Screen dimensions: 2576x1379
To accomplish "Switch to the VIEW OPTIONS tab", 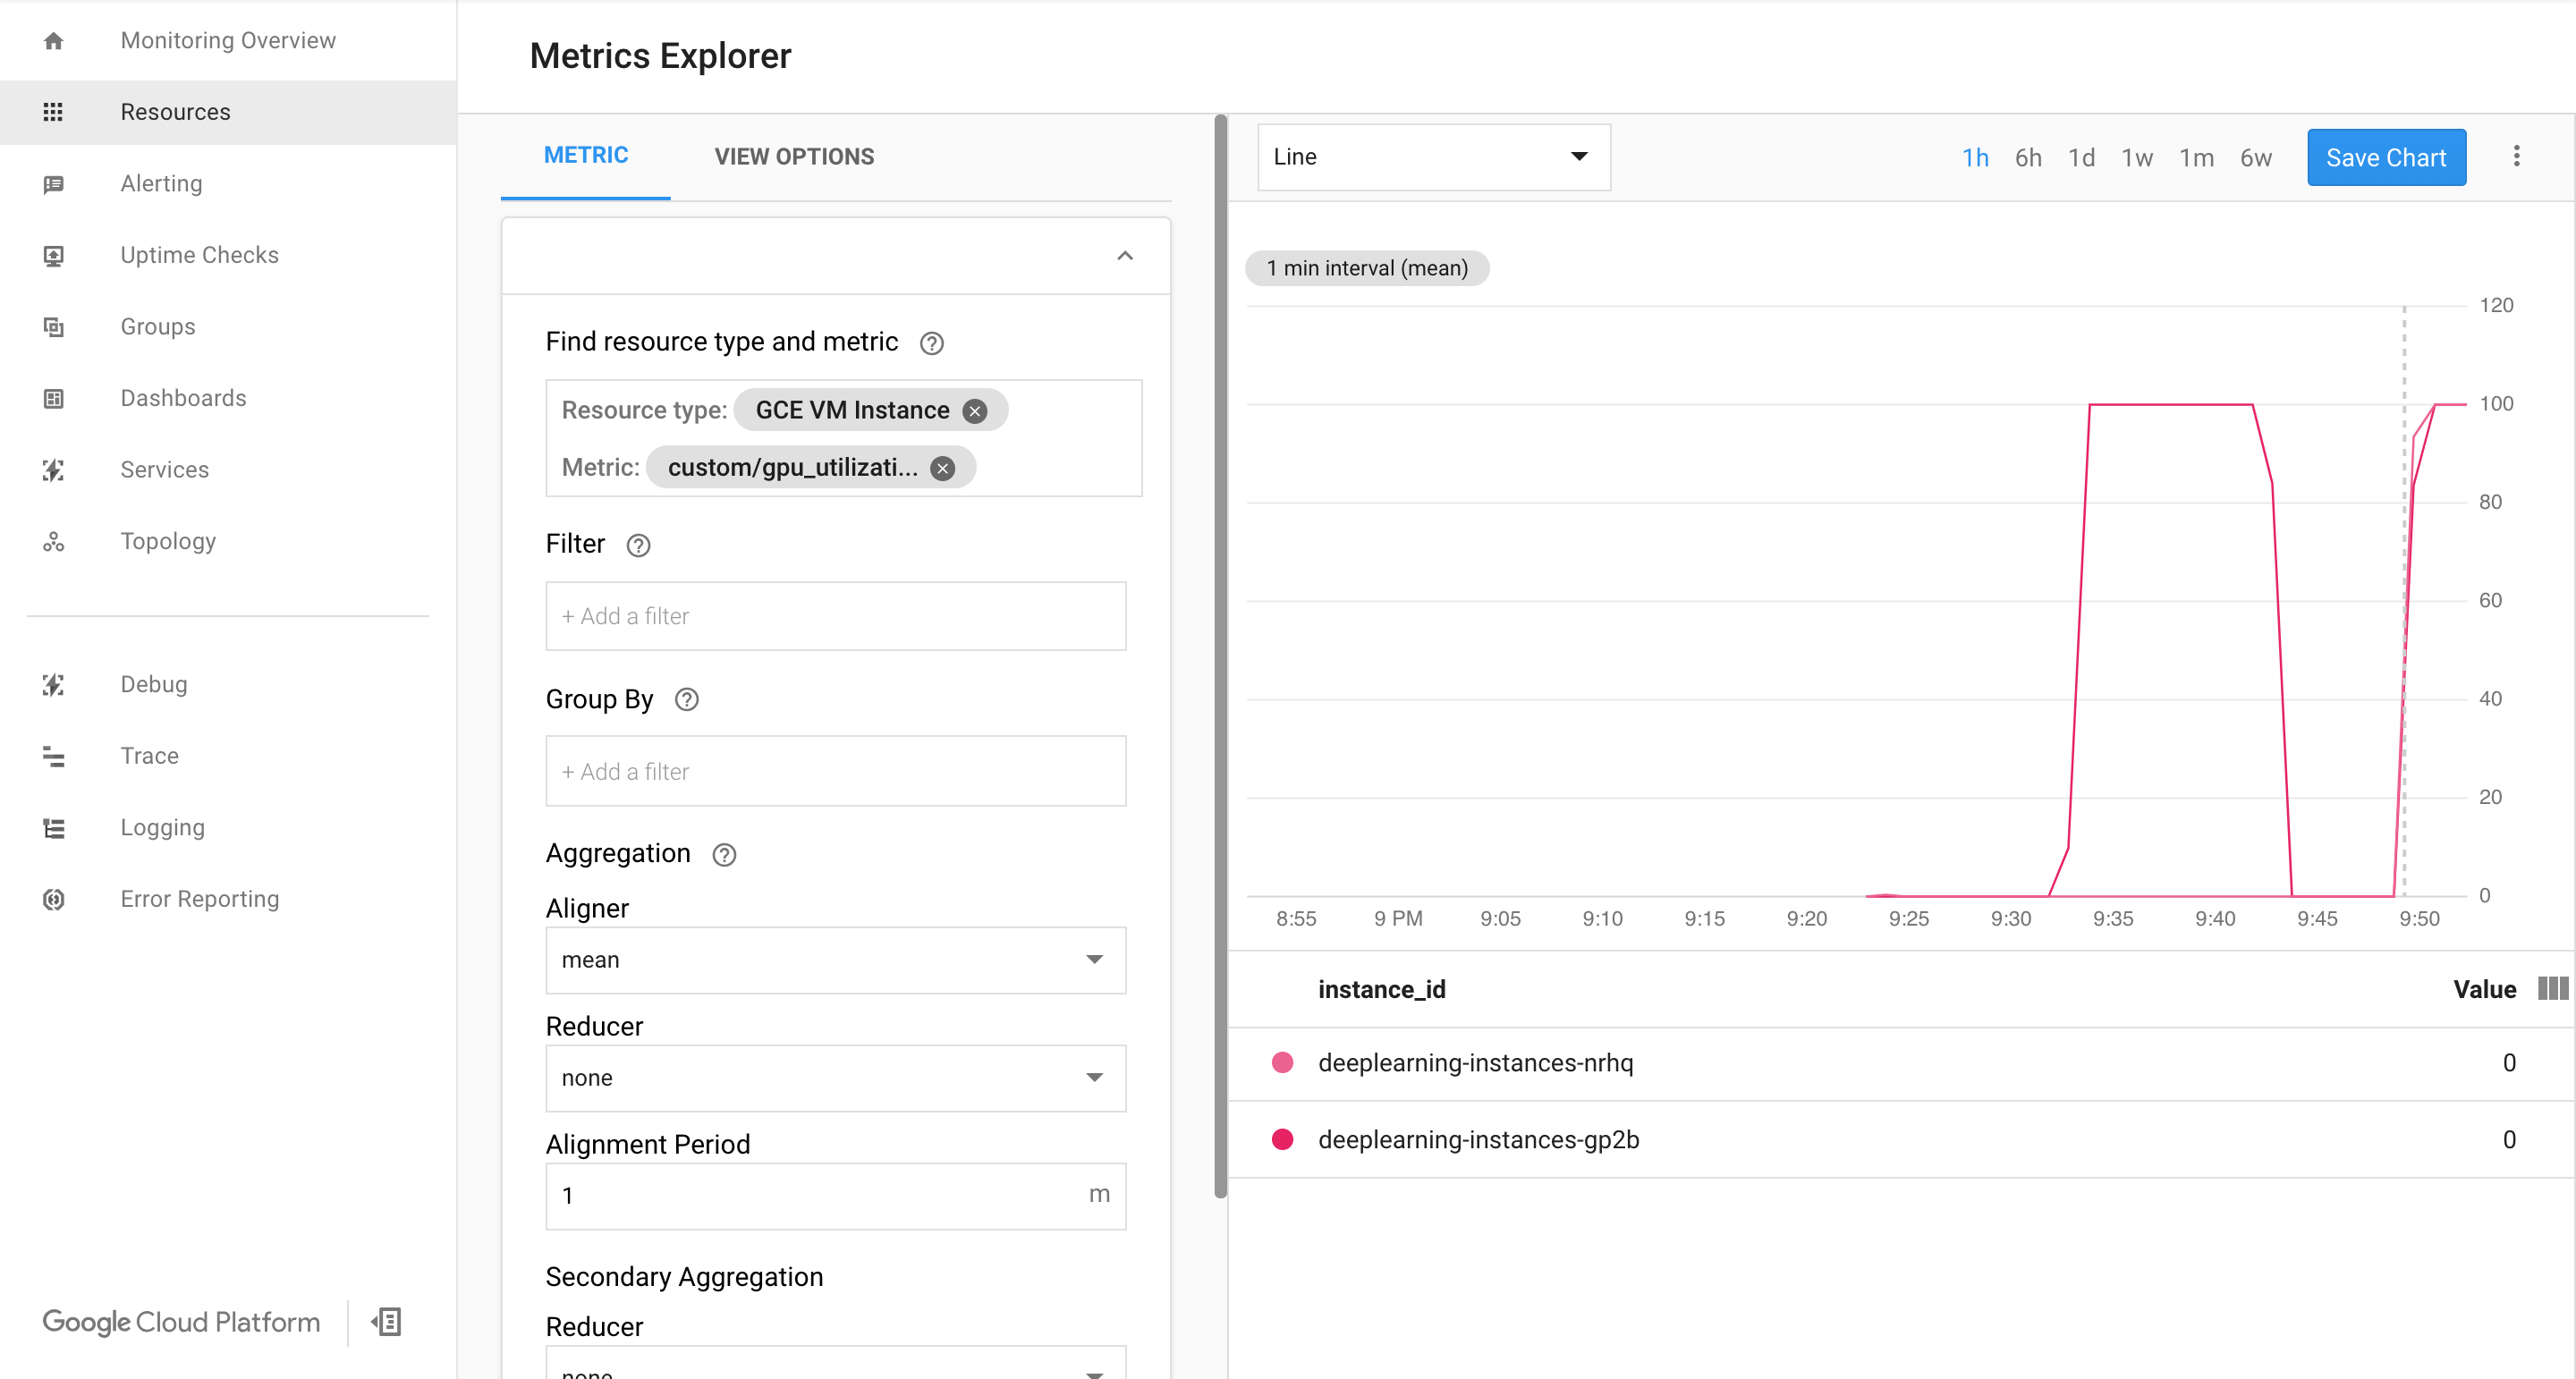I will pos(794,157).
